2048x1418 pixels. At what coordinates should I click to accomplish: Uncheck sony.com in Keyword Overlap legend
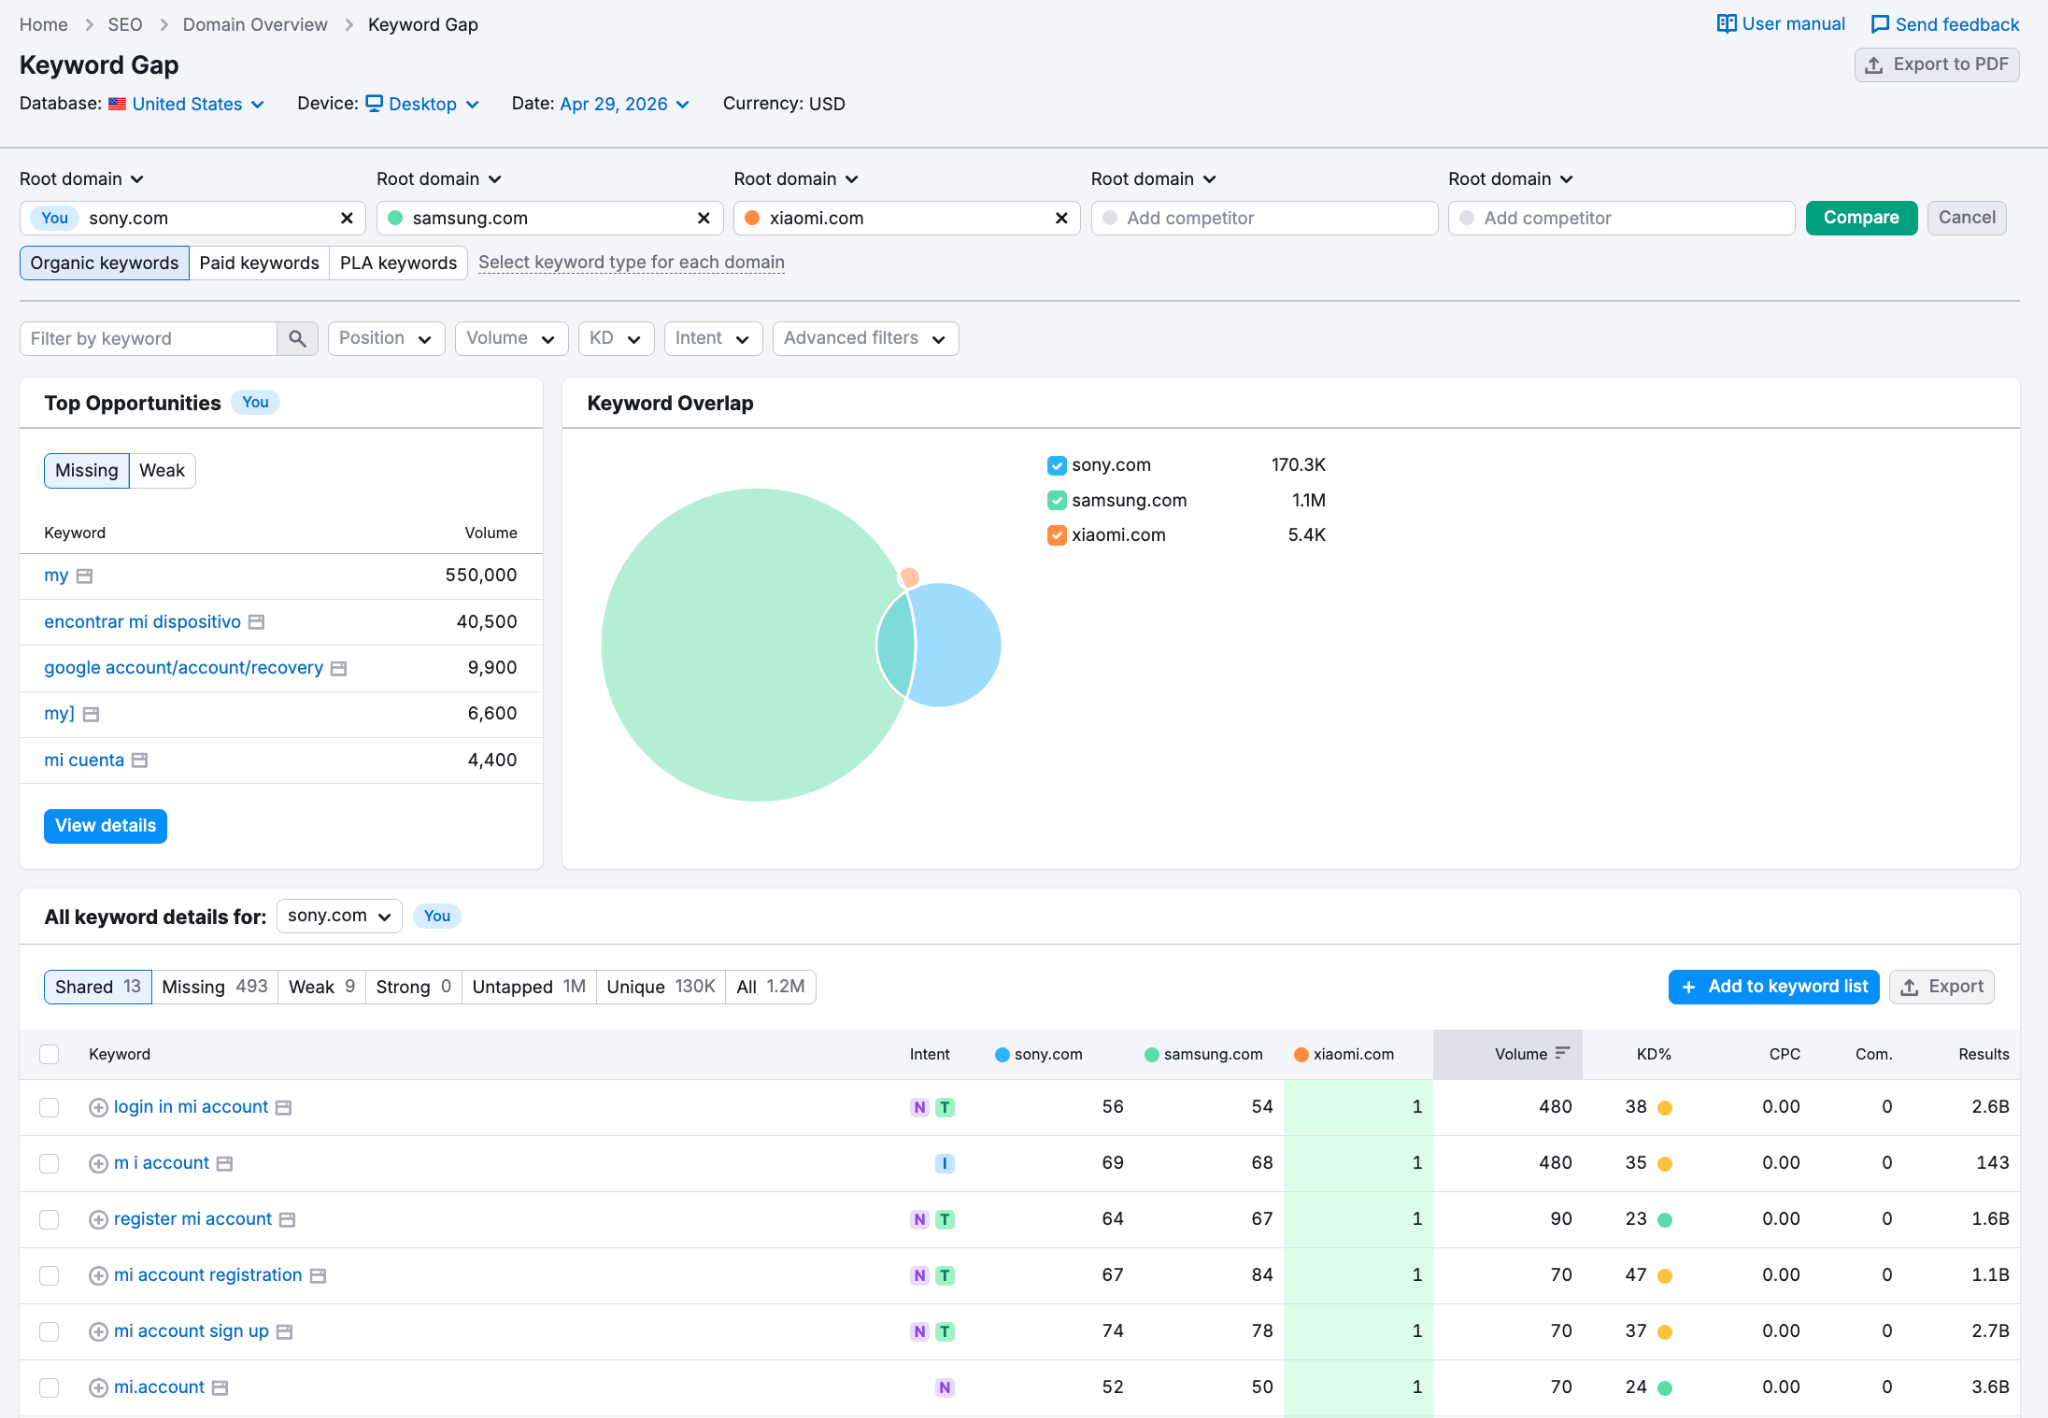coord(1057,465)
